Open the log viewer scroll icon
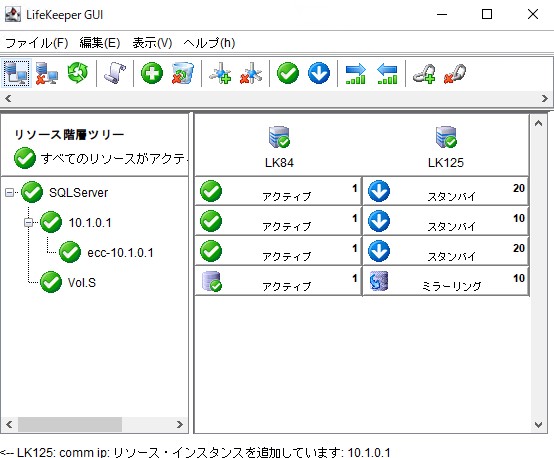This screenshot has width=554, height=458. (x=115, y=73)
